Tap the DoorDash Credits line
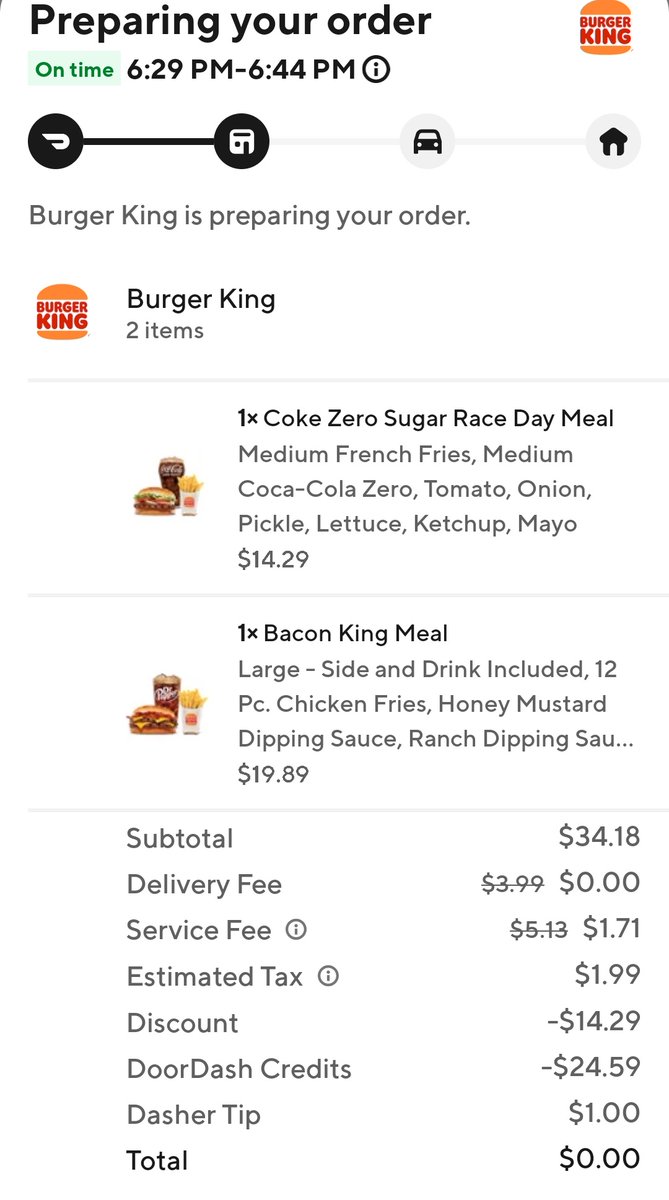This screenshot has height=1200, width=669. tap(383, 1068)
